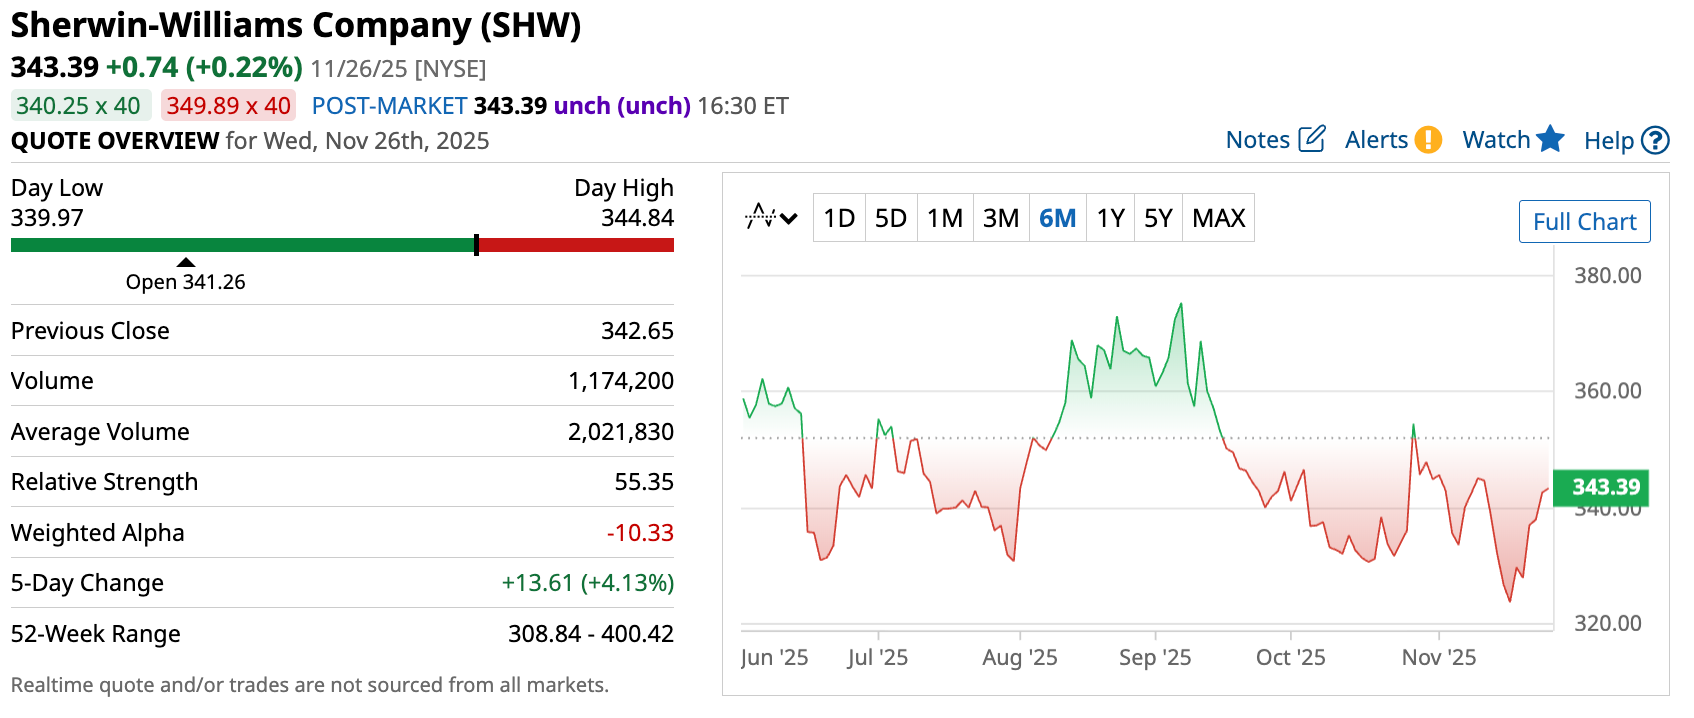Switch chart to 3M range

[1001, 218]
